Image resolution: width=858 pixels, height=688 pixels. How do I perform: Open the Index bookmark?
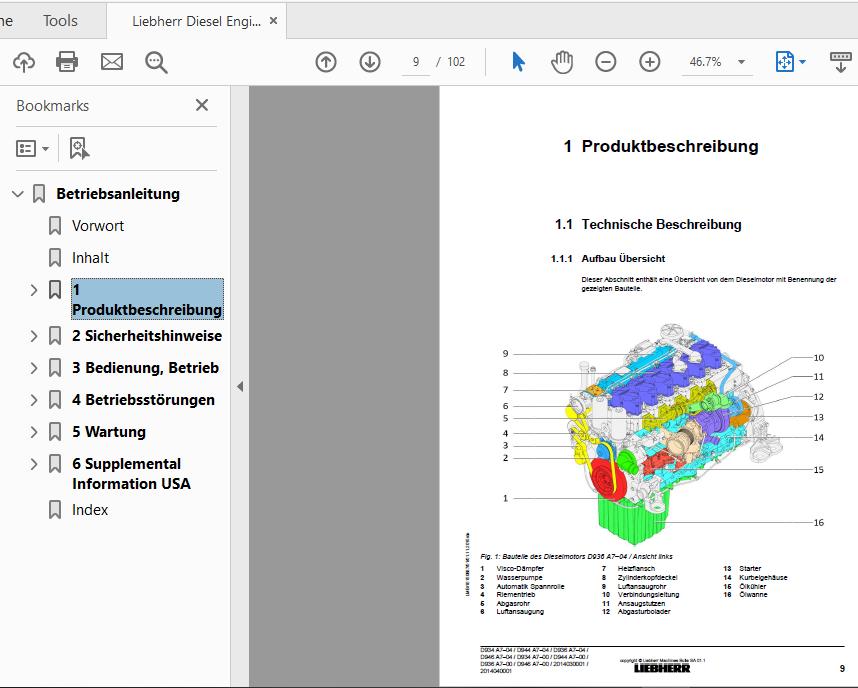pos(90,510)
